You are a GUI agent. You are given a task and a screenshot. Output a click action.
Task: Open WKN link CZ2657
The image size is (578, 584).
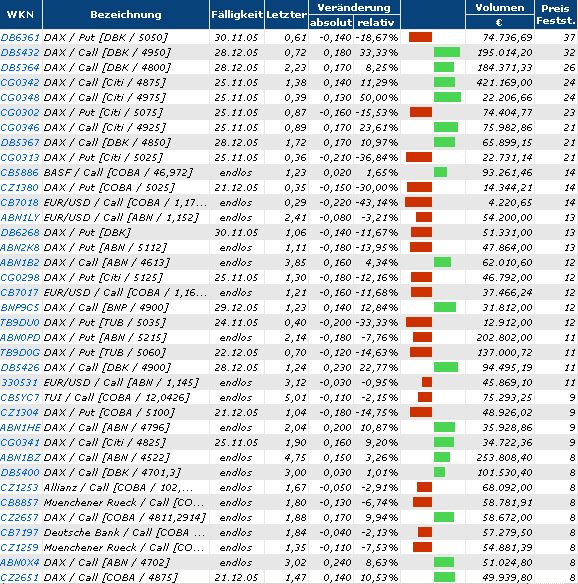(20, 517)
